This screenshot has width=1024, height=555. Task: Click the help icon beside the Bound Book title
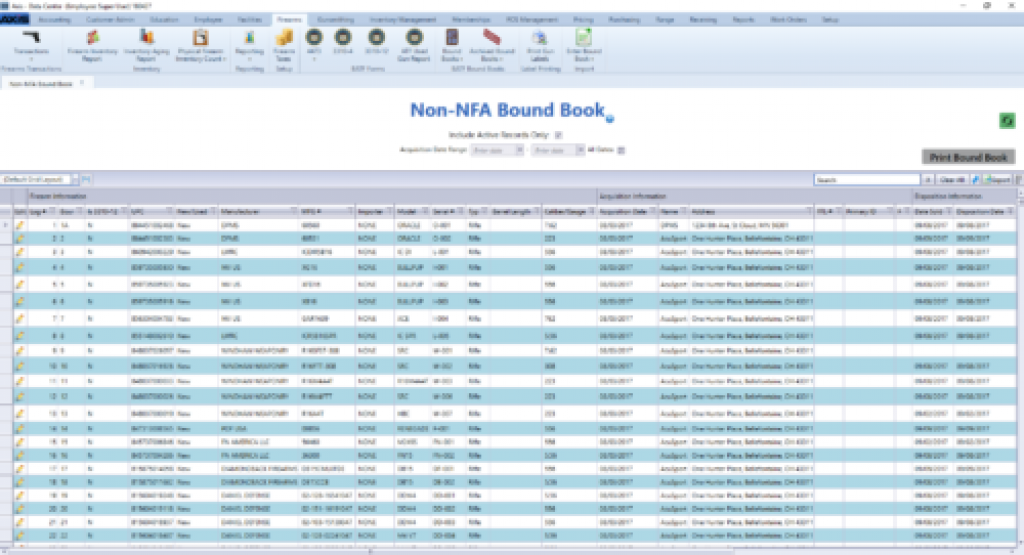[x=610, y=119]
